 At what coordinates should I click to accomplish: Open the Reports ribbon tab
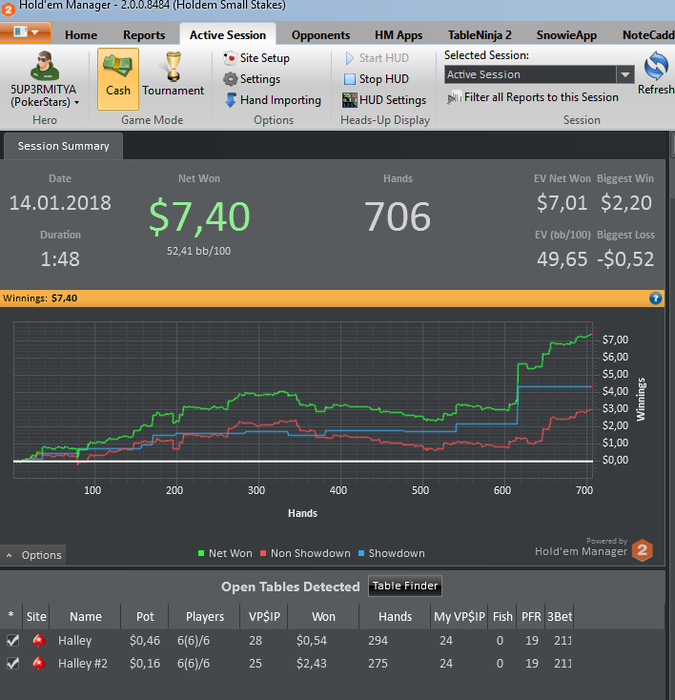point(144,35)
